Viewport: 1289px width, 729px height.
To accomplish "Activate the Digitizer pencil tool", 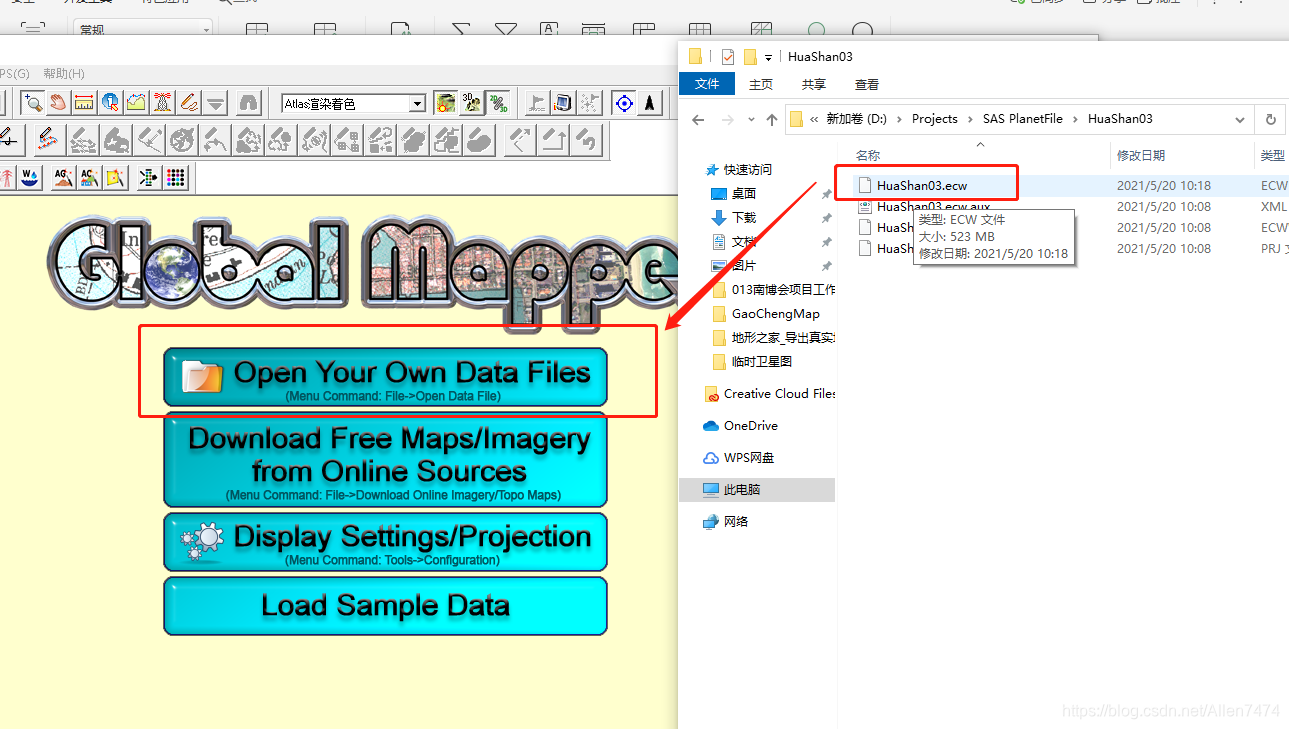I will 188,103.
